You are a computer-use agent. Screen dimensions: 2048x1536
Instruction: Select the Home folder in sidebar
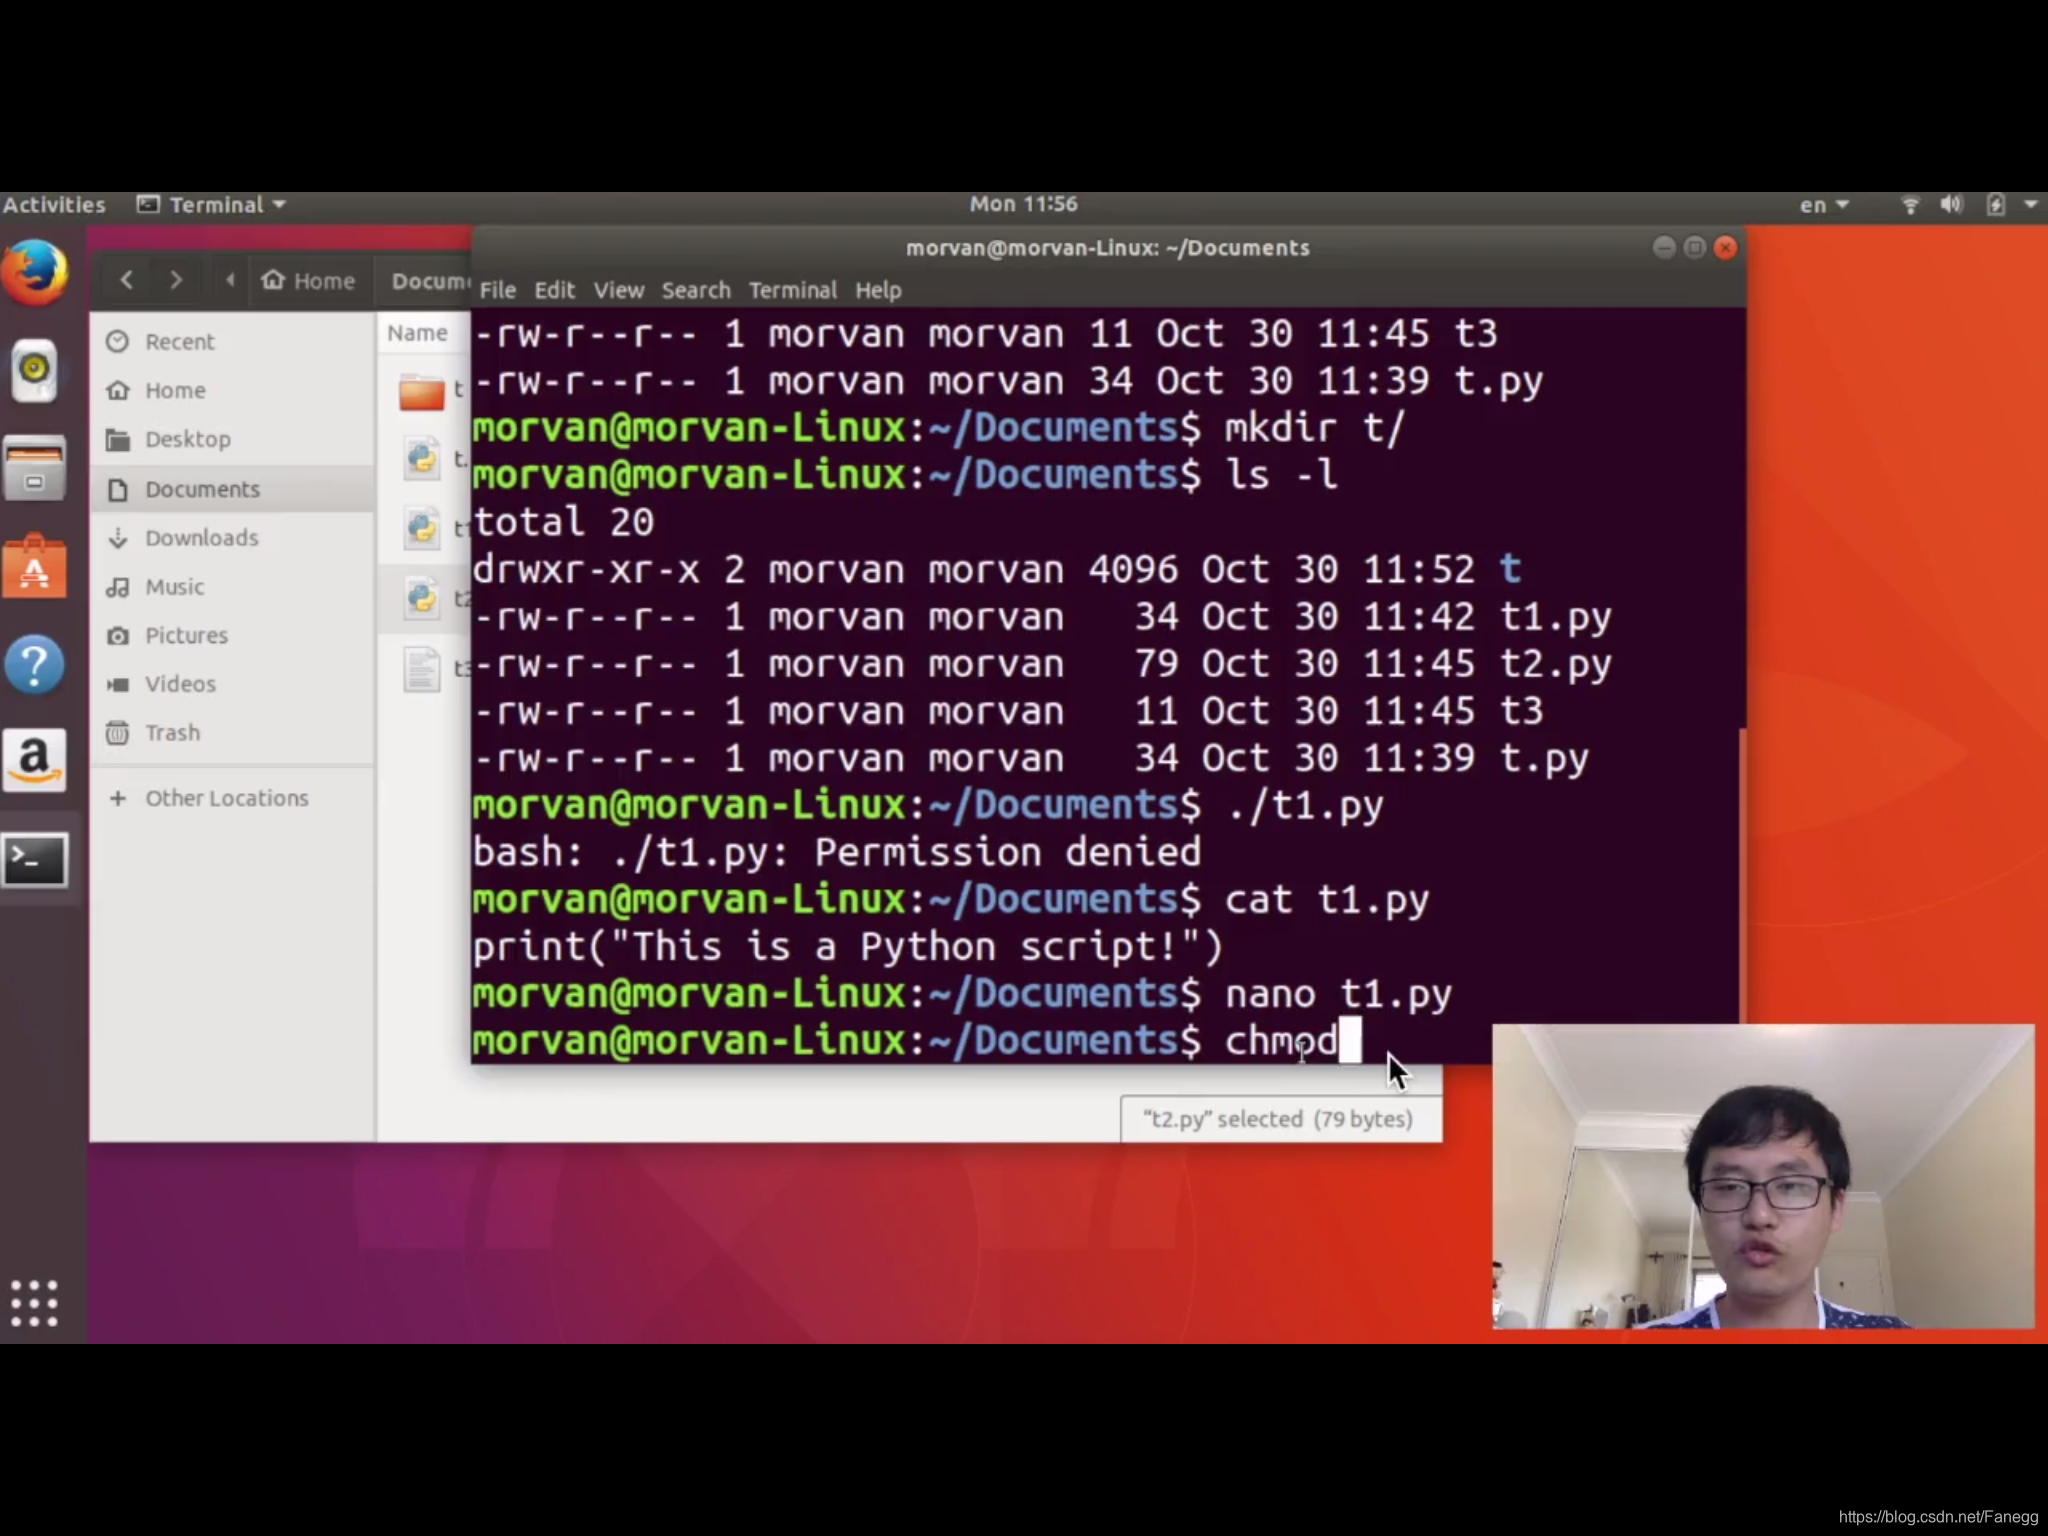174,389
